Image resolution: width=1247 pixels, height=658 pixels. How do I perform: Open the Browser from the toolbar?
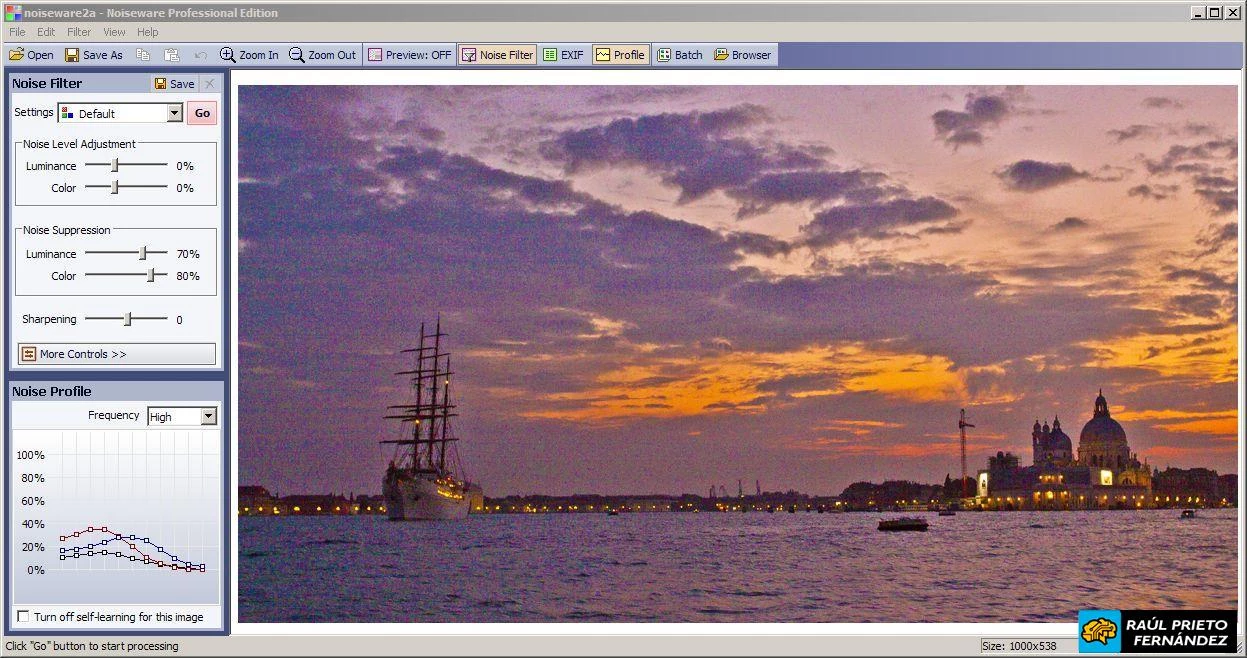(742, 55)
